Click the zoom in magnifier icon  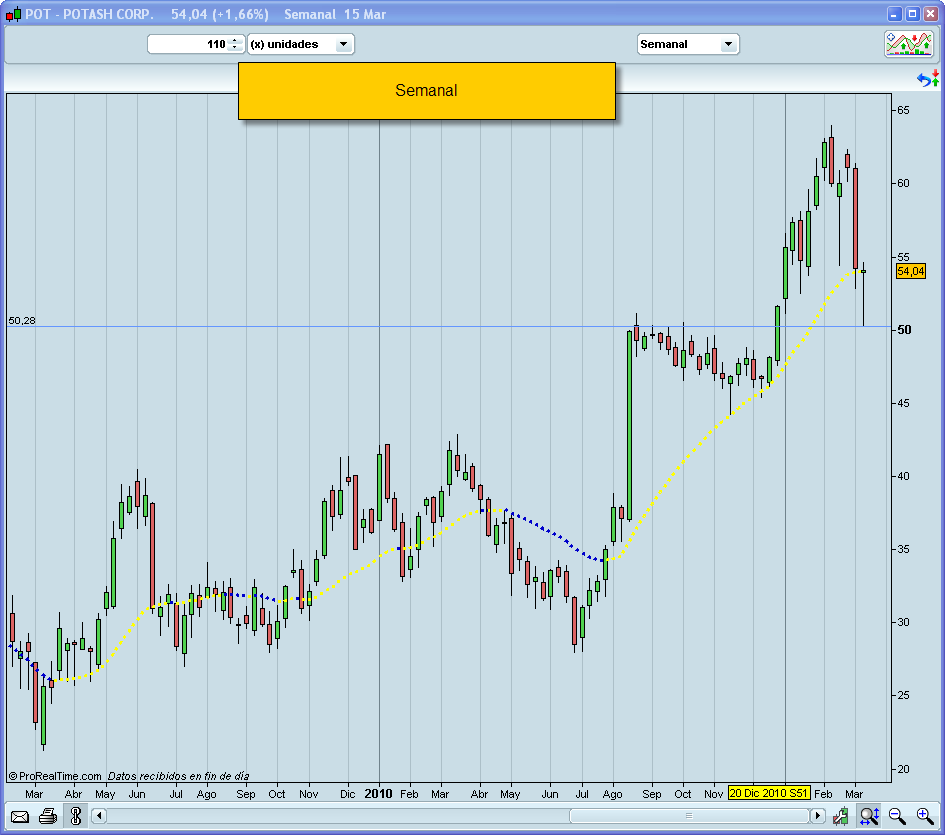925,816
